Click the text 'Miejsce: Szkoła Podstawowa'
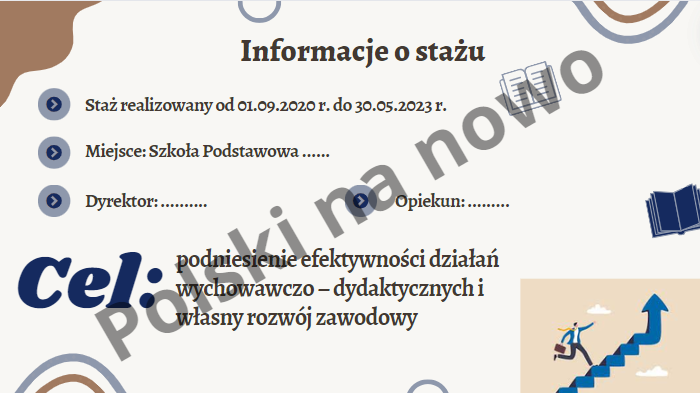This screenshot has height=393, width=700. 192,152
